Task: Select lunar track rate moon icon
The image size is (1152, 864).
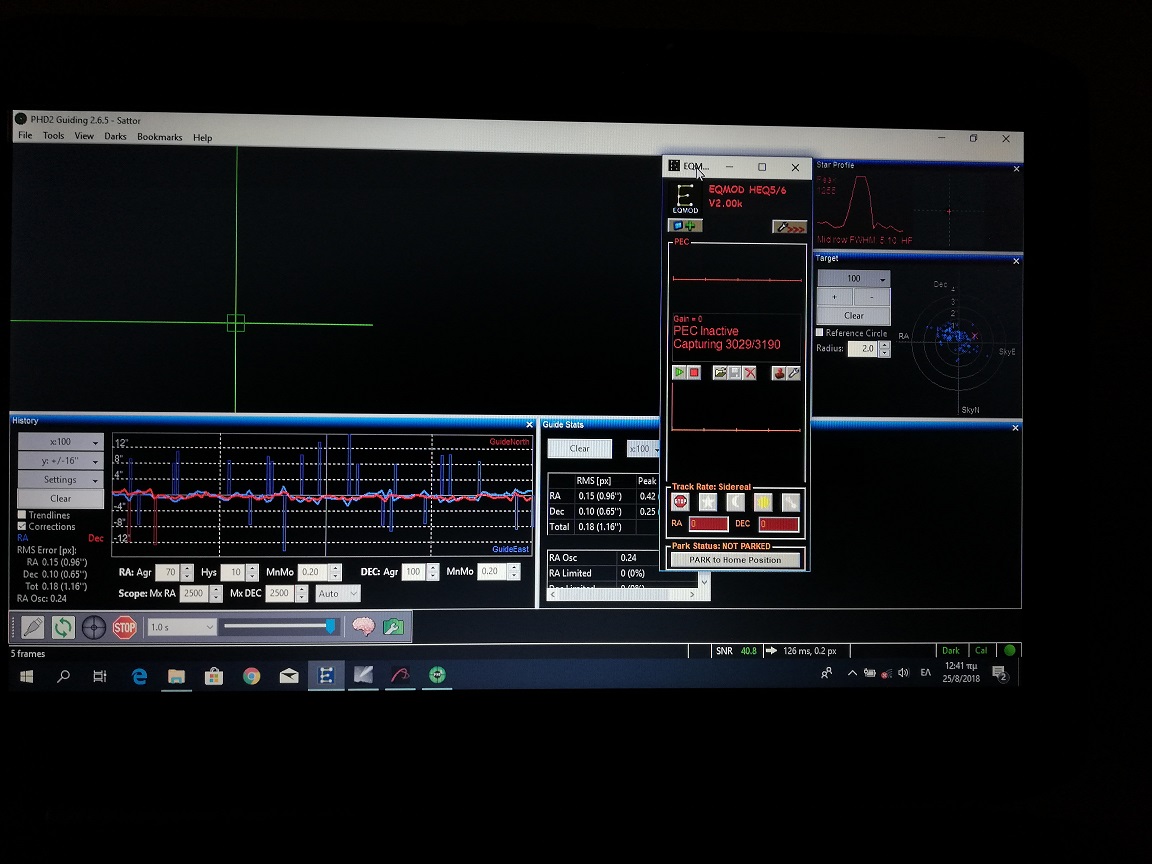Action: coord(735,502)
